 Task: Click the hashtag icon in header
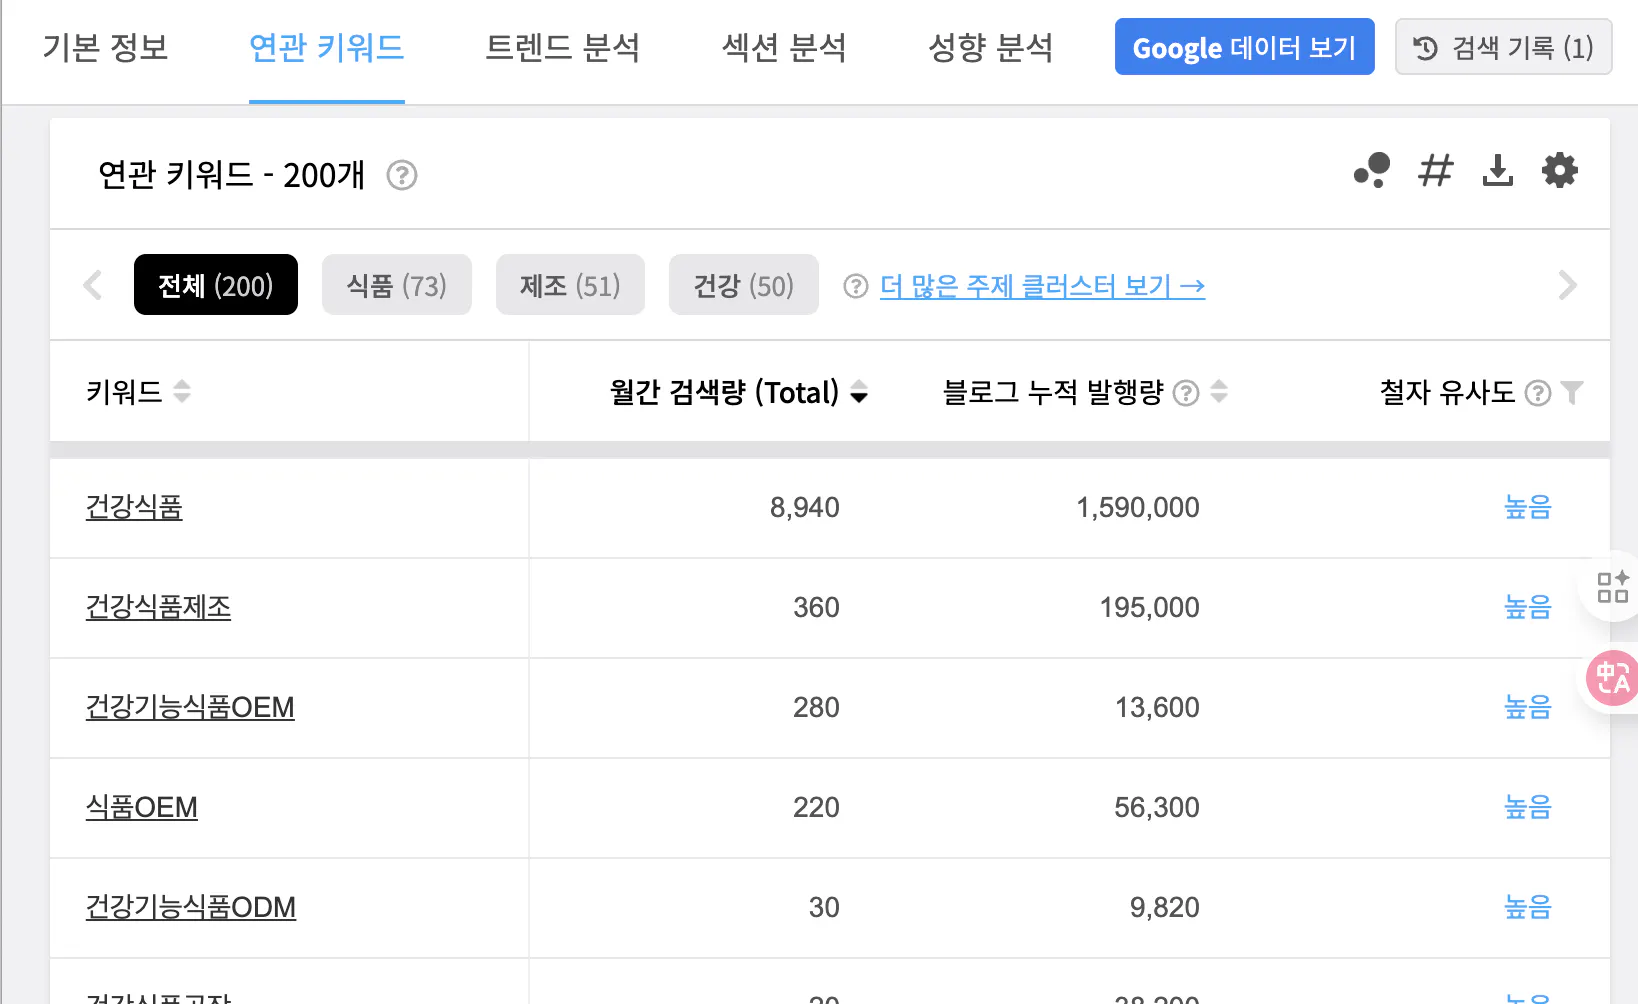[1435, 171]
